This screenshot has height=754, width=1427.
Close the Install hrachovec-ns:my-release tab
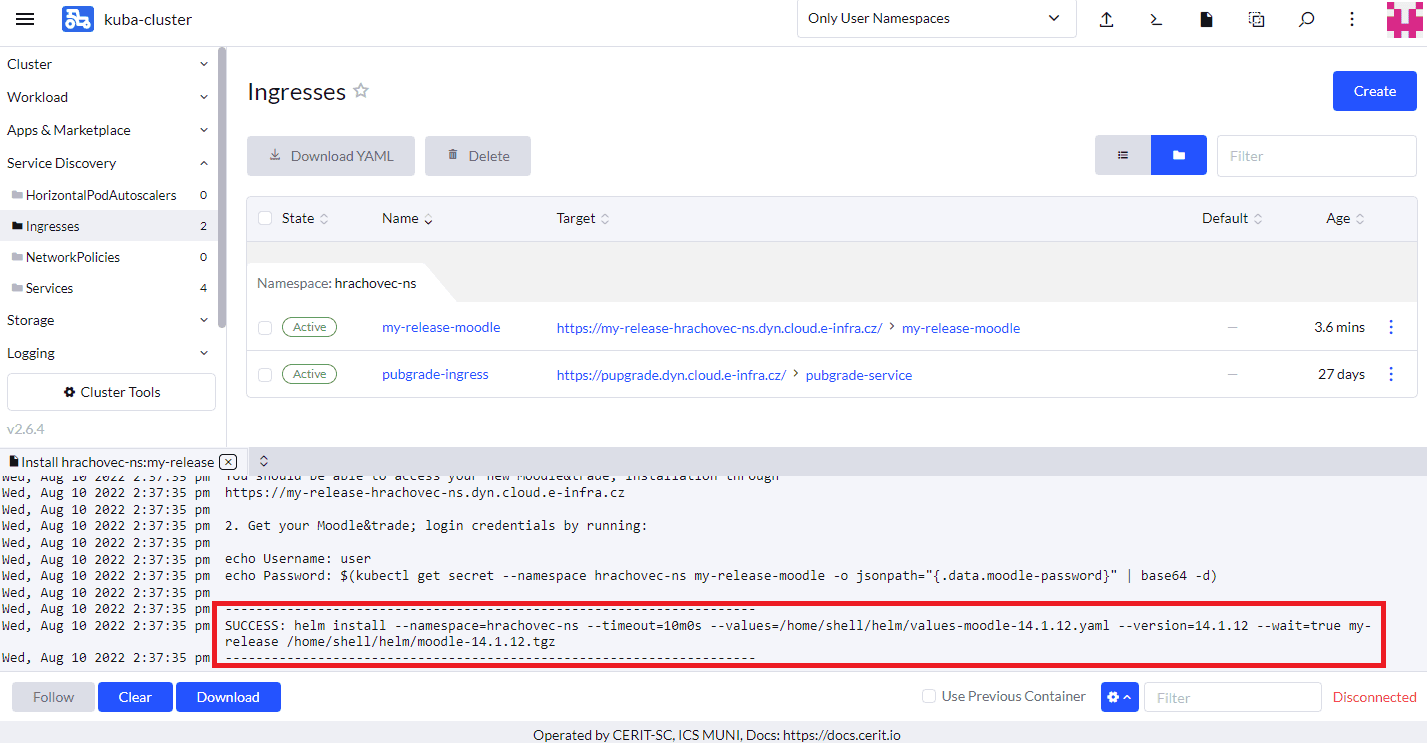coord(228,461)
